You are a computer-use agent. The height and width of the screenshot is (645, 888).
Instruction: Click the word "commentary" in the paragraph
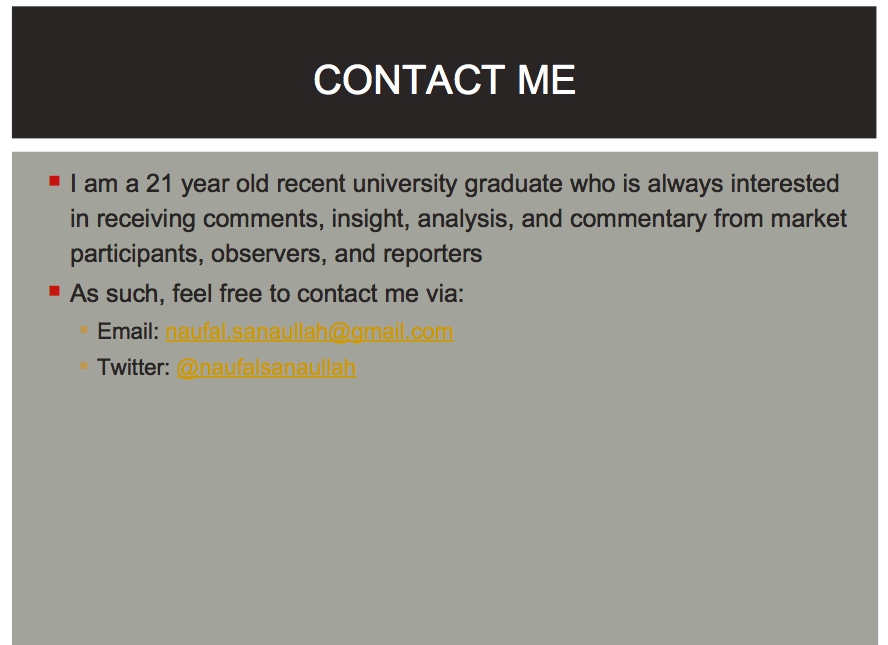638,220
